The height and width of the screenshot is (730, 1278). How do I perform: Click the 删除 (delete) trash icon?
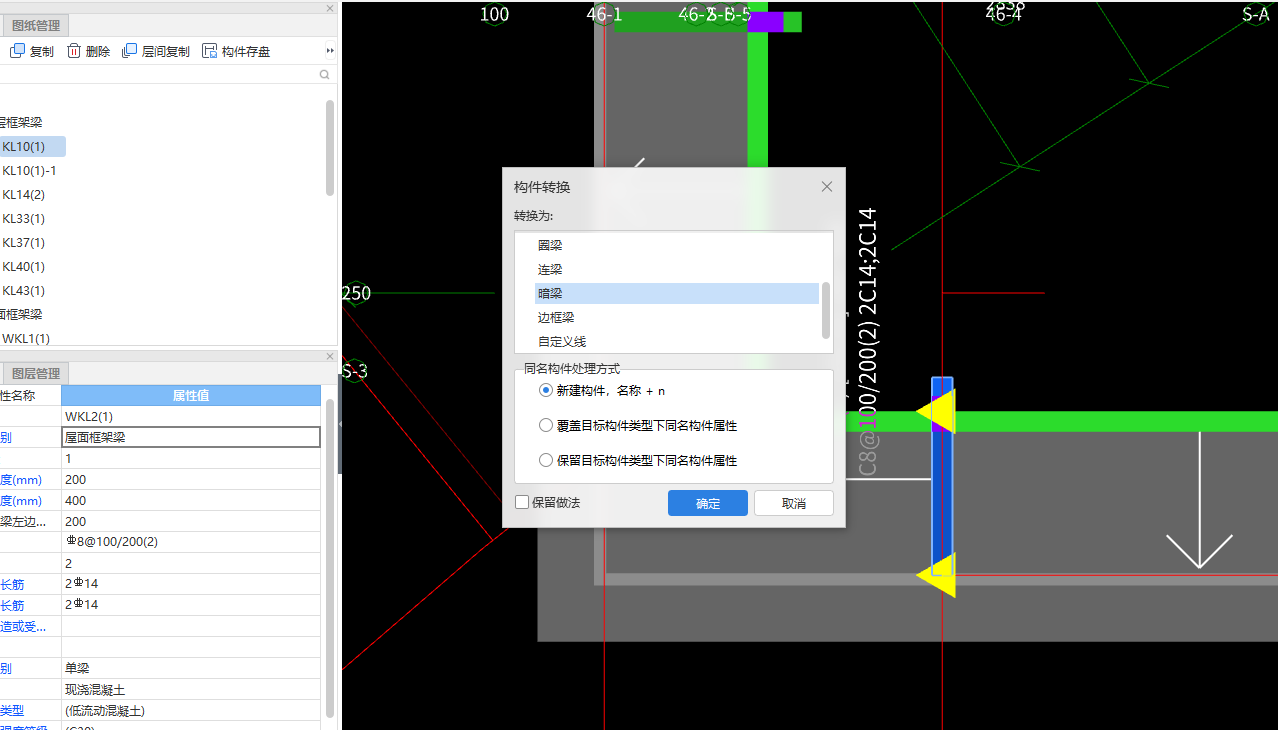pyautogui.click(x=74, y=51)
